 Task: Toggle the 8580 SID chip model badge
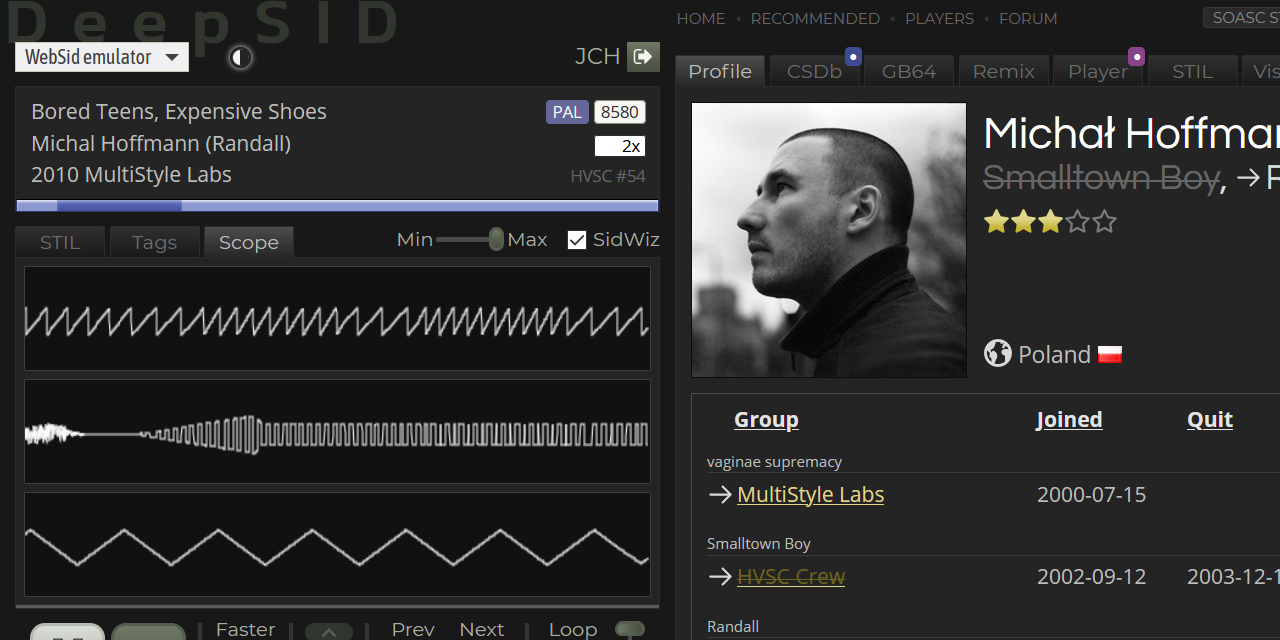(620, 112)
